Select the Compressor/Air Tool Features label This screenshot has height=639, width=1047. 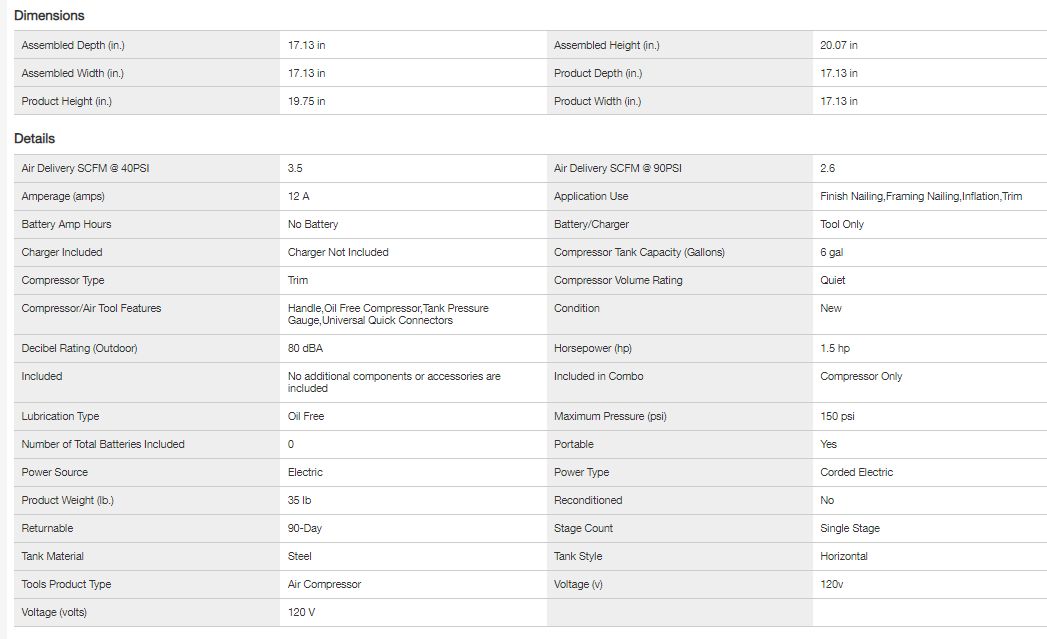pyautogui.click(x=91, y=308)
